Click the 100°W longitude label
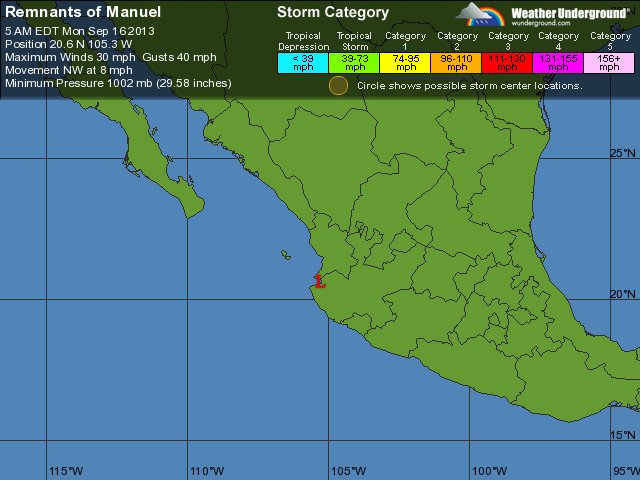Screen dimensions: 640x480 tap(489, 471)
